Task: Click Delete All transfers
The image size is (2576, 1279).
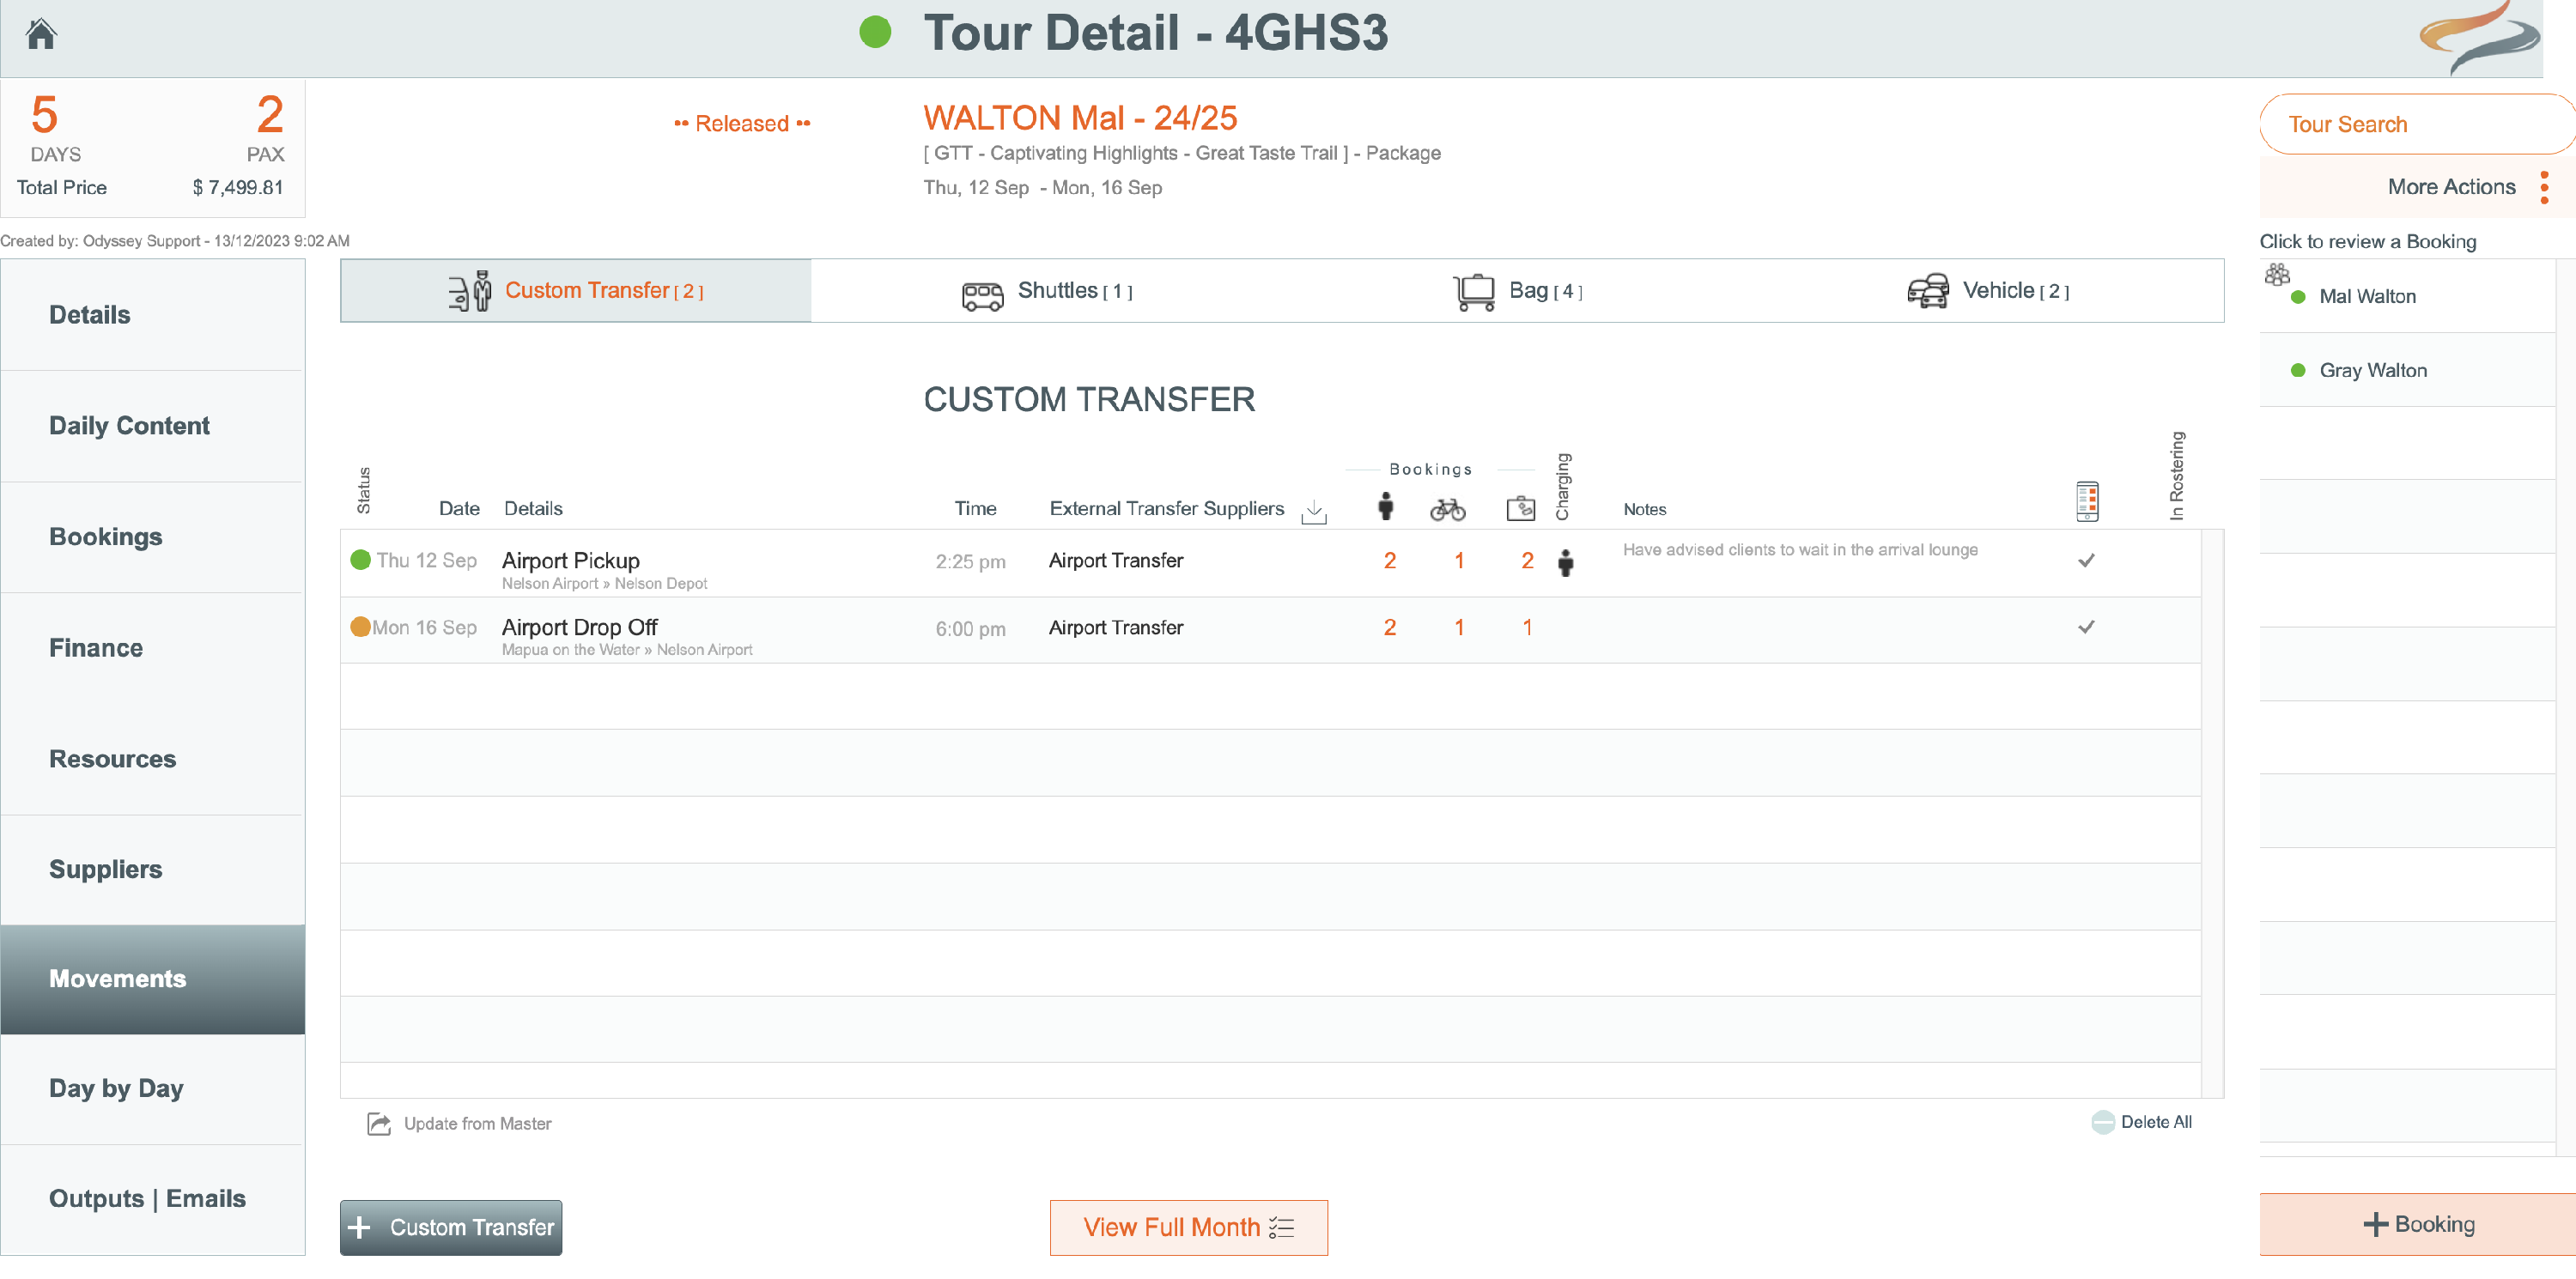Action: [x=2142, y=1122]
